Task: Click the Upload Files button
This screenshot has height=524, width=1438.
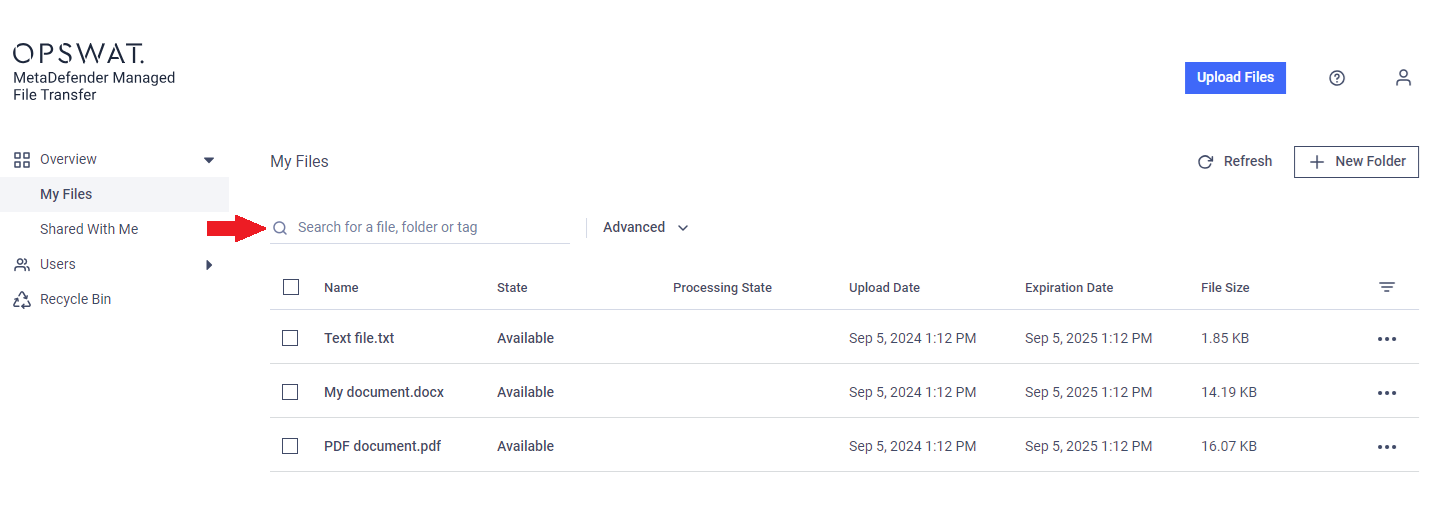Action: coord(1235,78)
